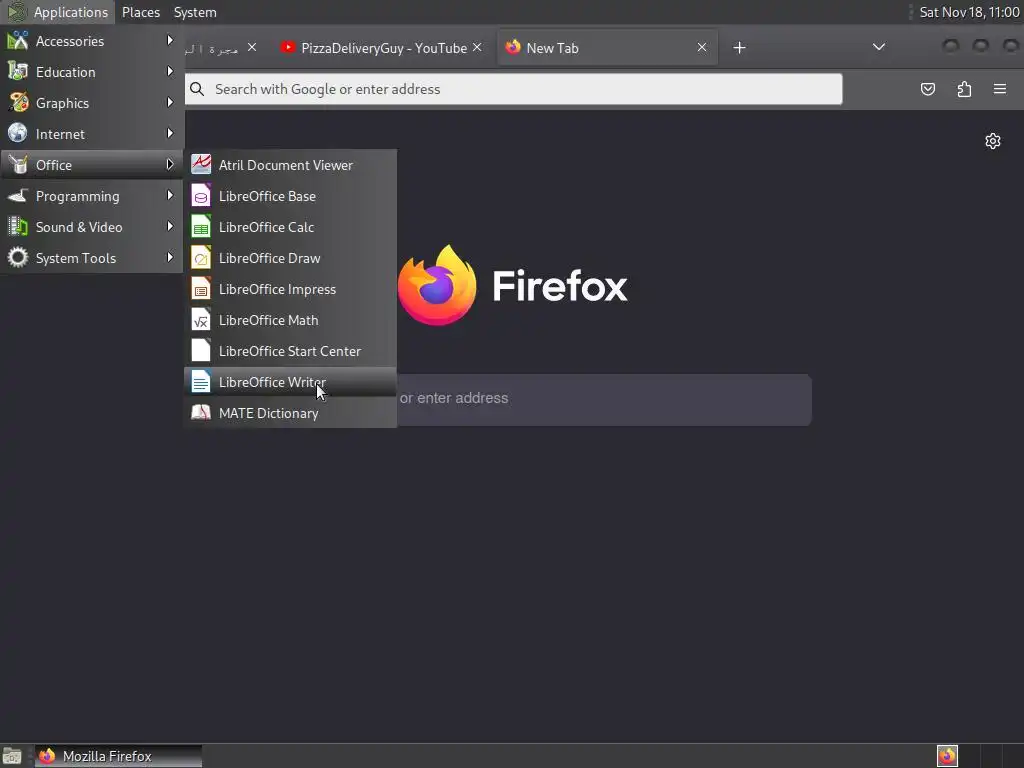Click the Sound & Video icon
Viewport: 1024px width, 768px height.
18,227
